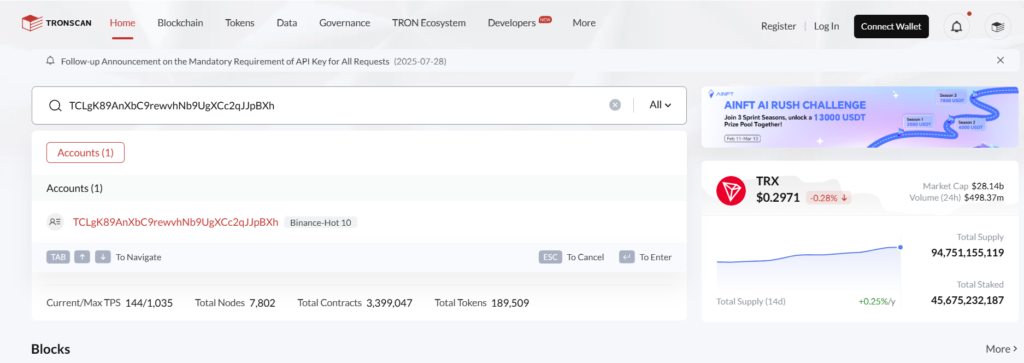Click the Accounts (1) section header
Screen dimensions: 1024x363
tap(74, 188)
